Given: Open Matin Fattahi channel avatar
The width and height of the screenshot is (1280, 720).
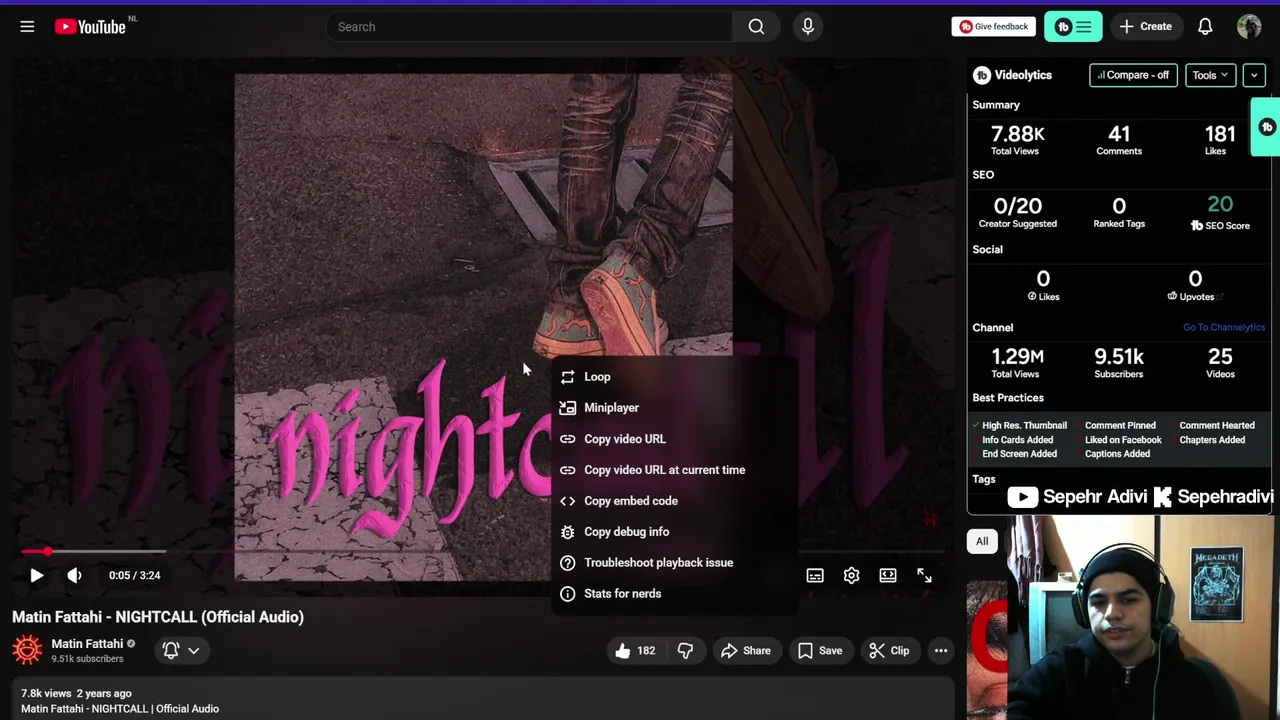Looking at the screenshot, I should (27, 650).
